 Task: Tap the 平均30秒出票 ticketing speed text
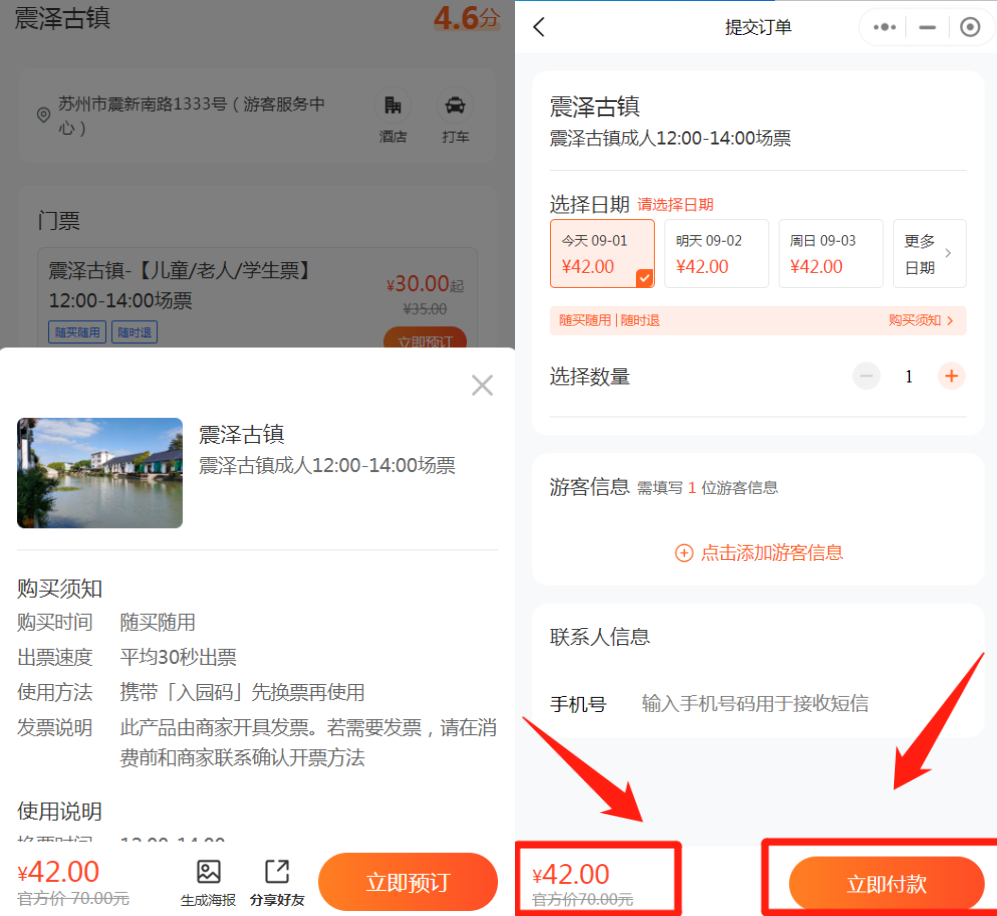pos(178,657)
